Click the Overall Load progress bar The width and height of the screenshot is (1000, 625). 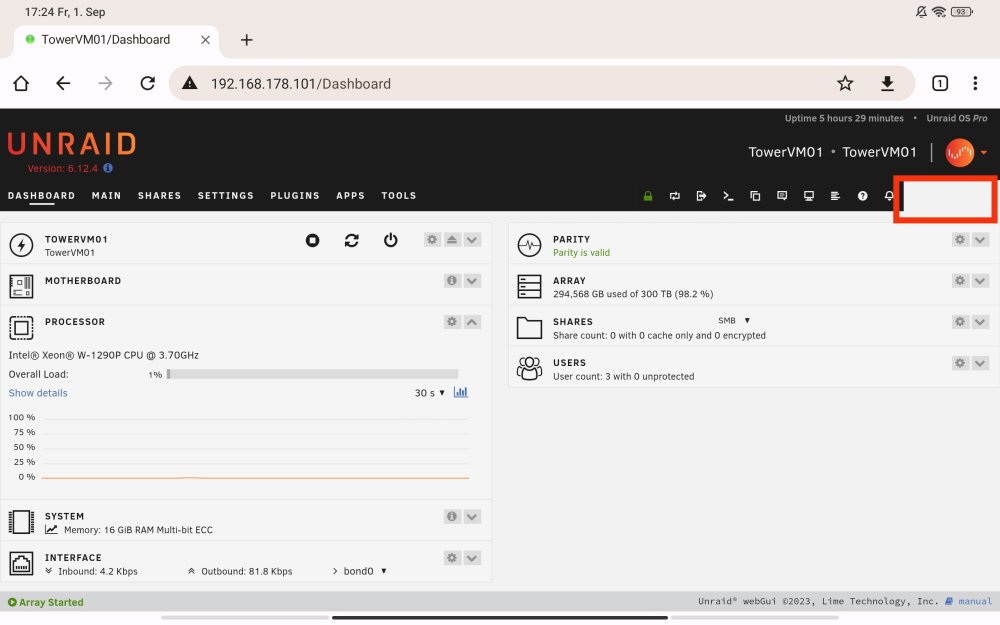[312, 374]
